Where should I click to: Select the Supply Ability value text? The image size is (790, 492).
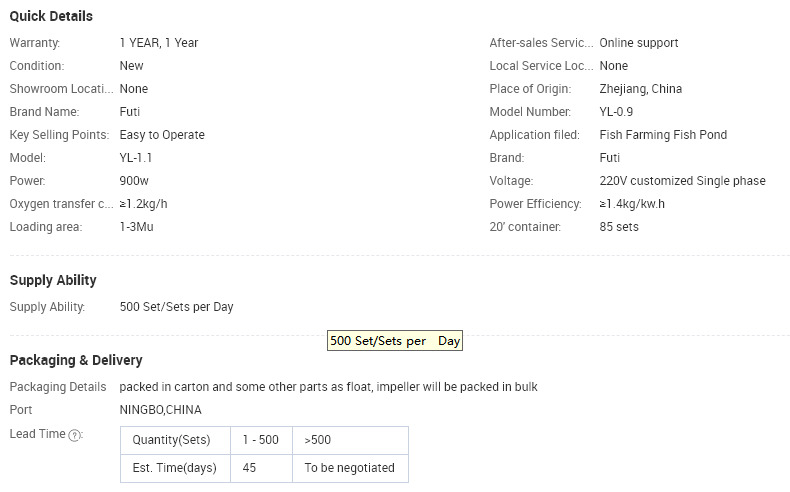176,307
